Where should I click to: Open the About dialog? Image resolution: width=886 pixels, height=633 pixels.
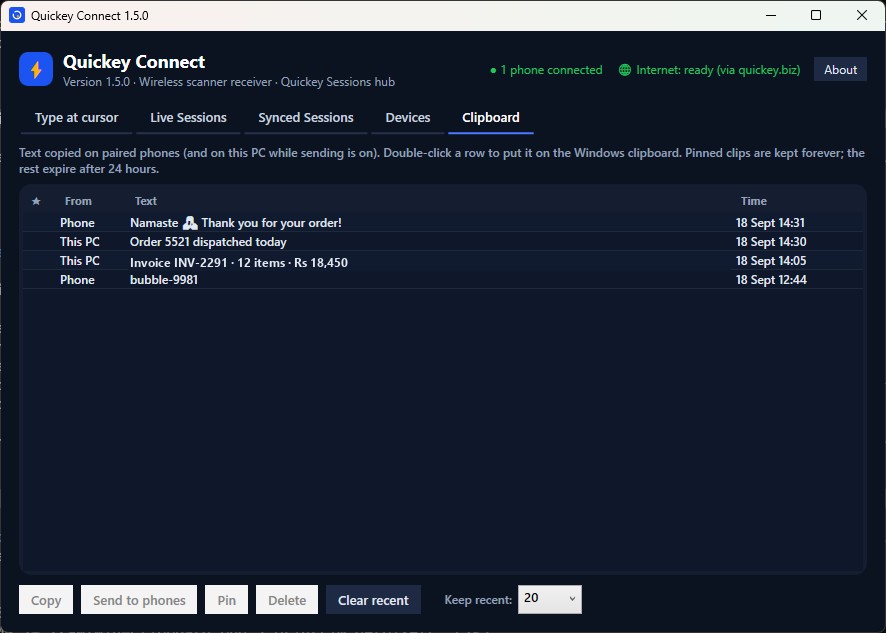840,70
